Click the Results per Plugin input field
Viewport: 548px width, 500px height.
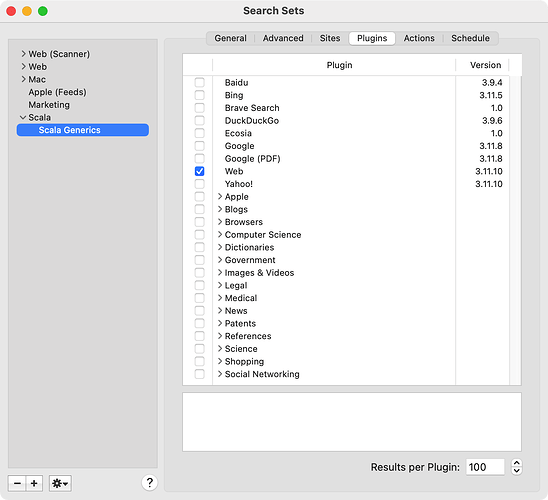point(485,467)
